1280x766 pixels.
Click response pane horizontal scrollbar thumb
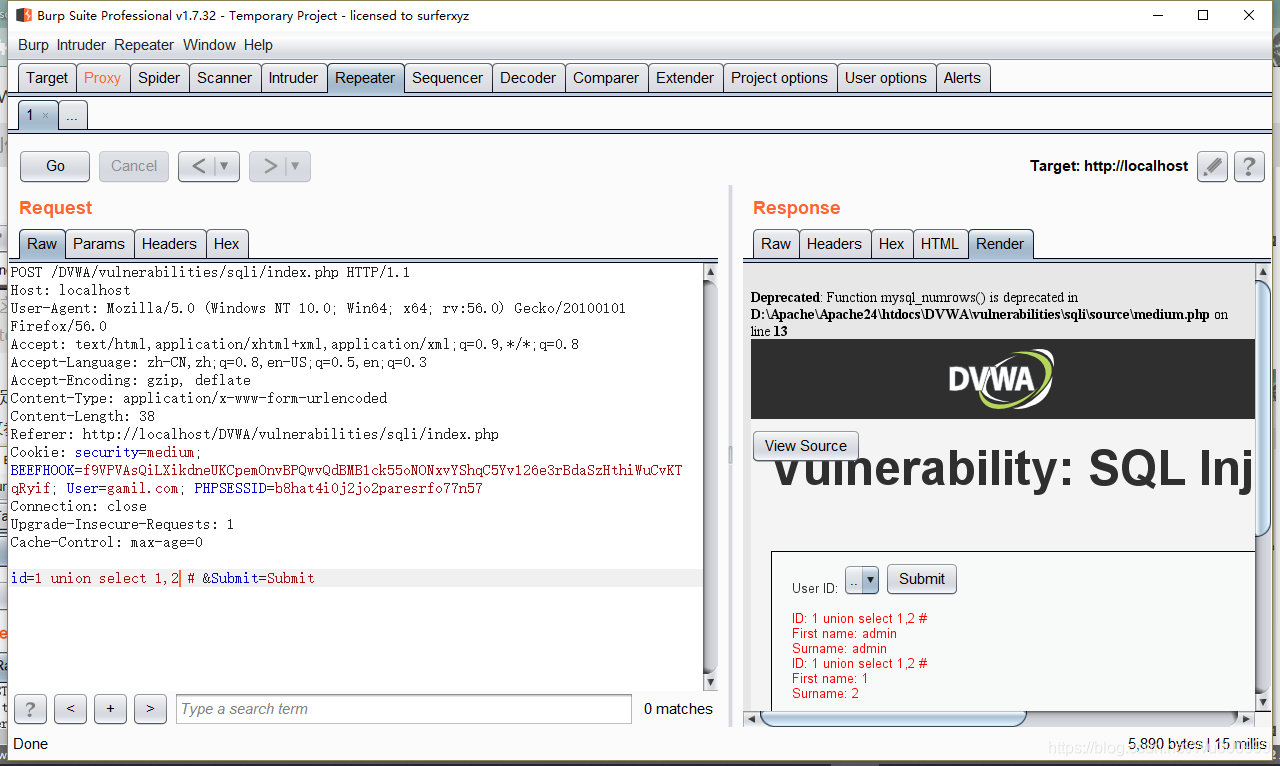(x=894, y=718)
